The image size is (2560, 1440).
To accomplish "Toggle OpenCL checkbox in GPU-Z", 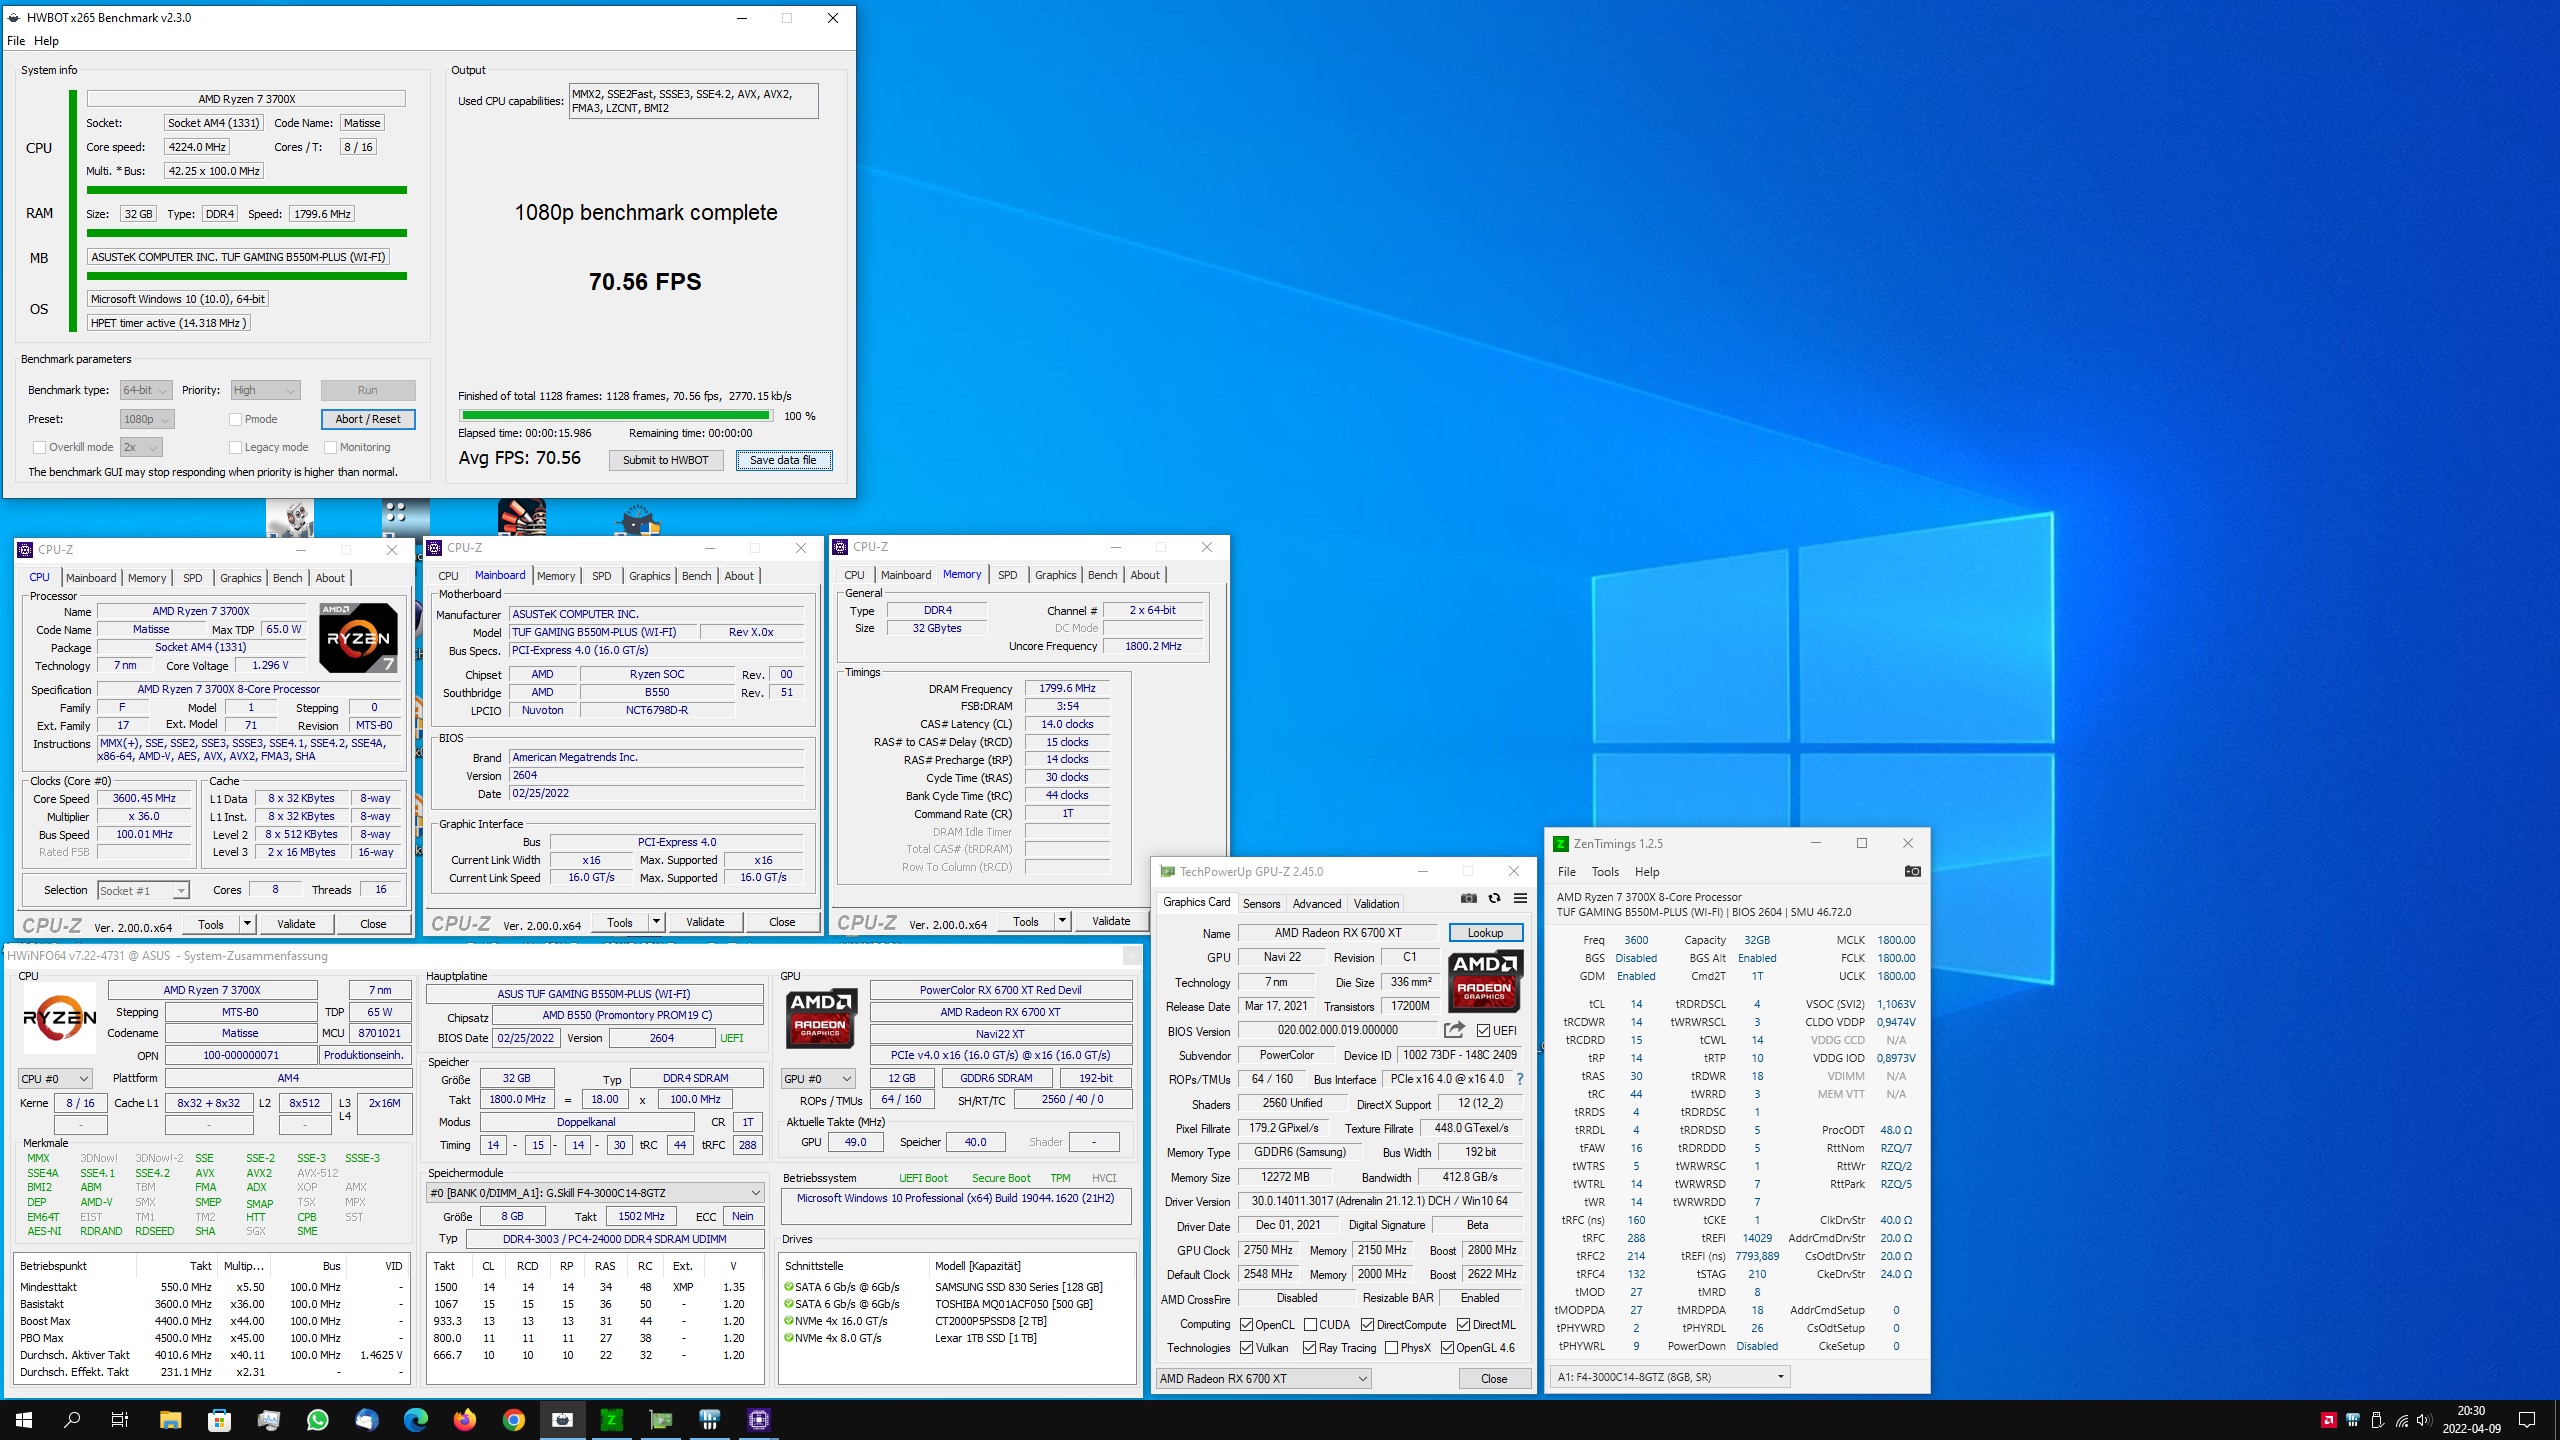I will coord(1246,1324).
